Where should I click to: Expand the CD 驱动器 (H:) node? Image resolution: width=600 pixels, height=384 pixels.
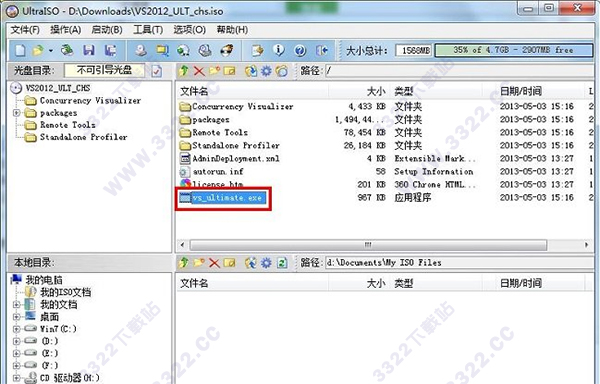pos(16,378)
